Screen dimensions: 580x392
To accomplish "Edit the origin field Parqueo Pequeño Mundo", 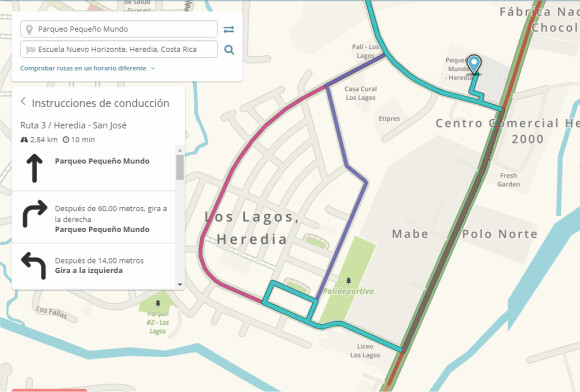I will 119,29.
